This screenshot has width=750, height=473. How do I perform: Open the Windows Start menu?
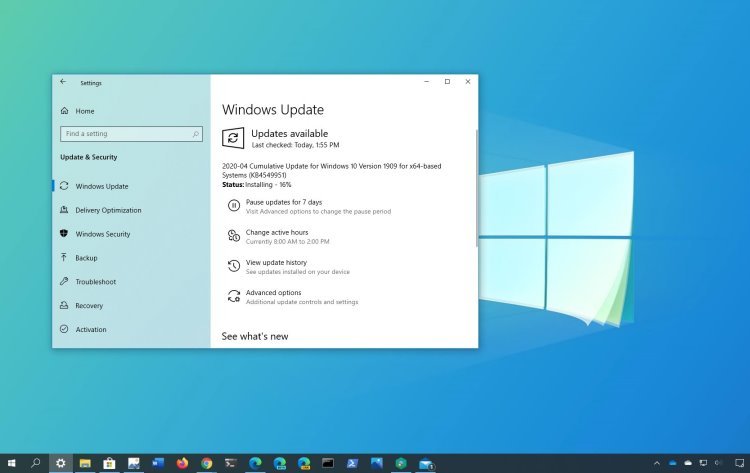pos(11,463)
